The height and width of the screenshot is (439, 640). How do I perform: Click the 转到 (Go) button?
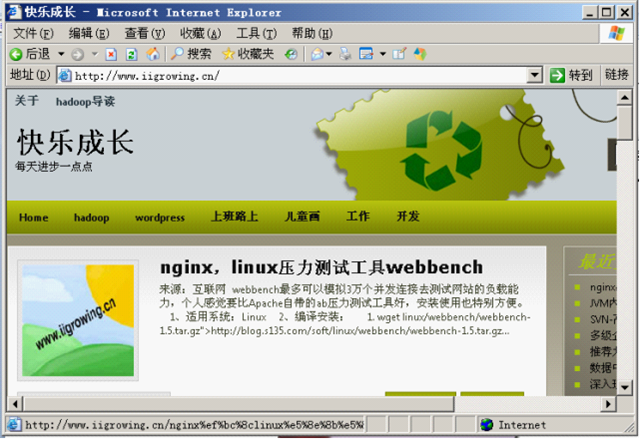571,75
